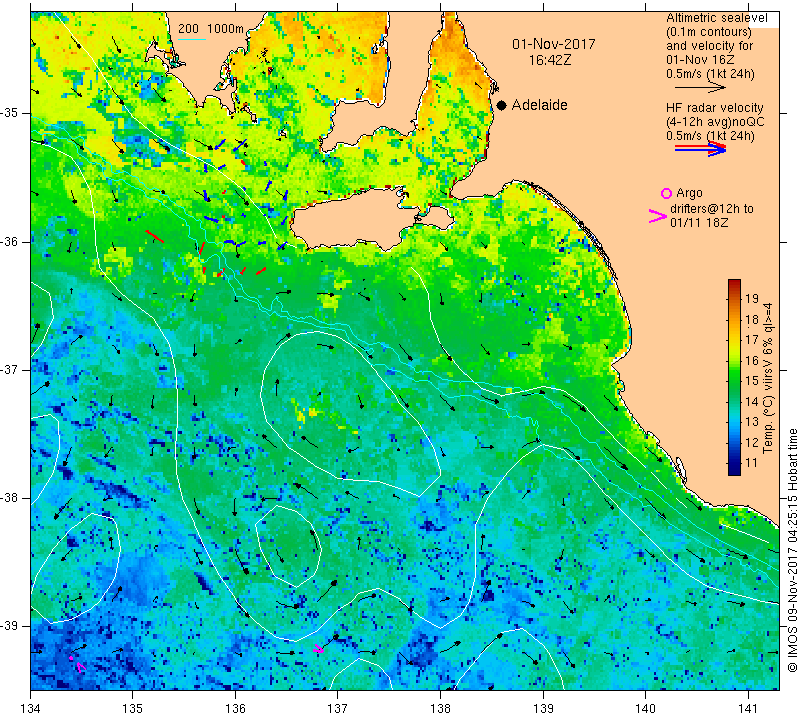Click the 137 longitude axis label
The width and height of the screenshot is (800, 720).
click(x=338, y=709)
